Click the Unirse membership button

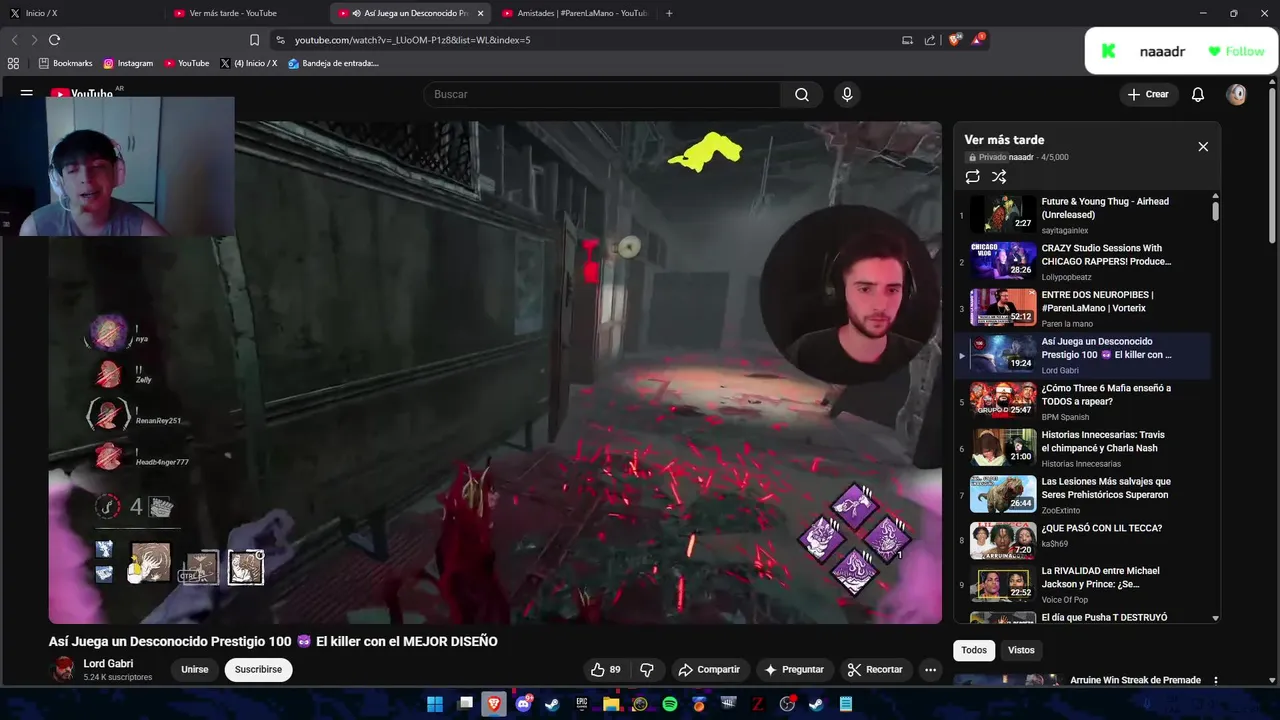pyautogui.click(x=195, y=670)
